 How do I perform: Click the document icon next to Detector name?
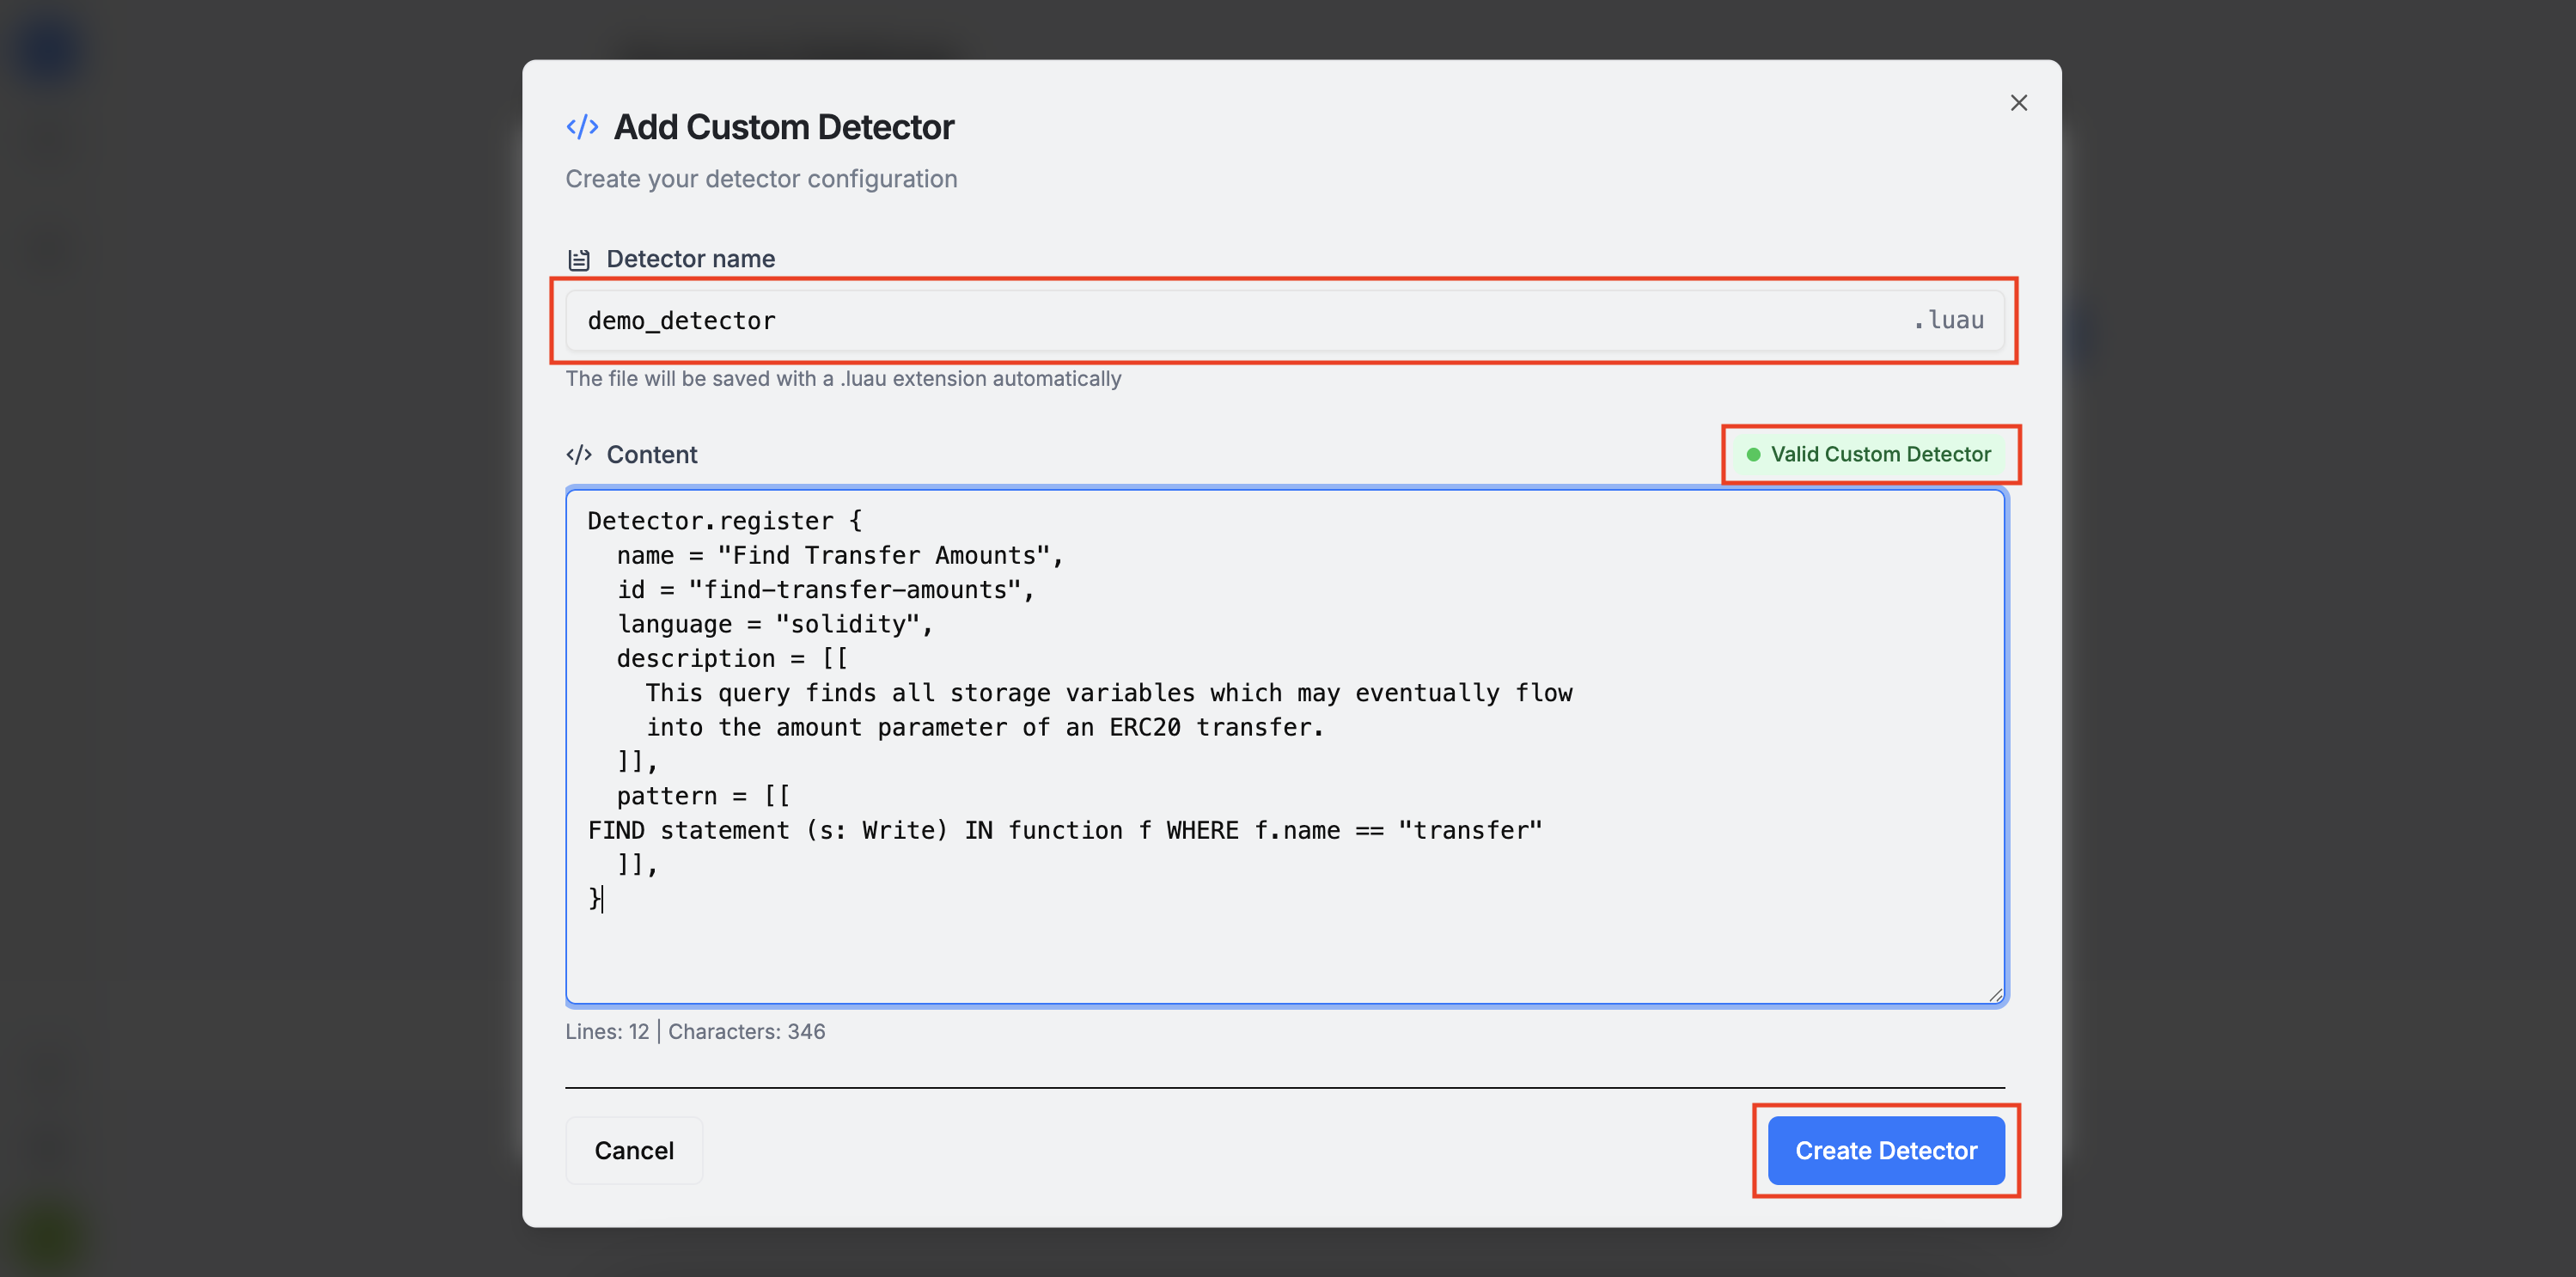[579, 260]
